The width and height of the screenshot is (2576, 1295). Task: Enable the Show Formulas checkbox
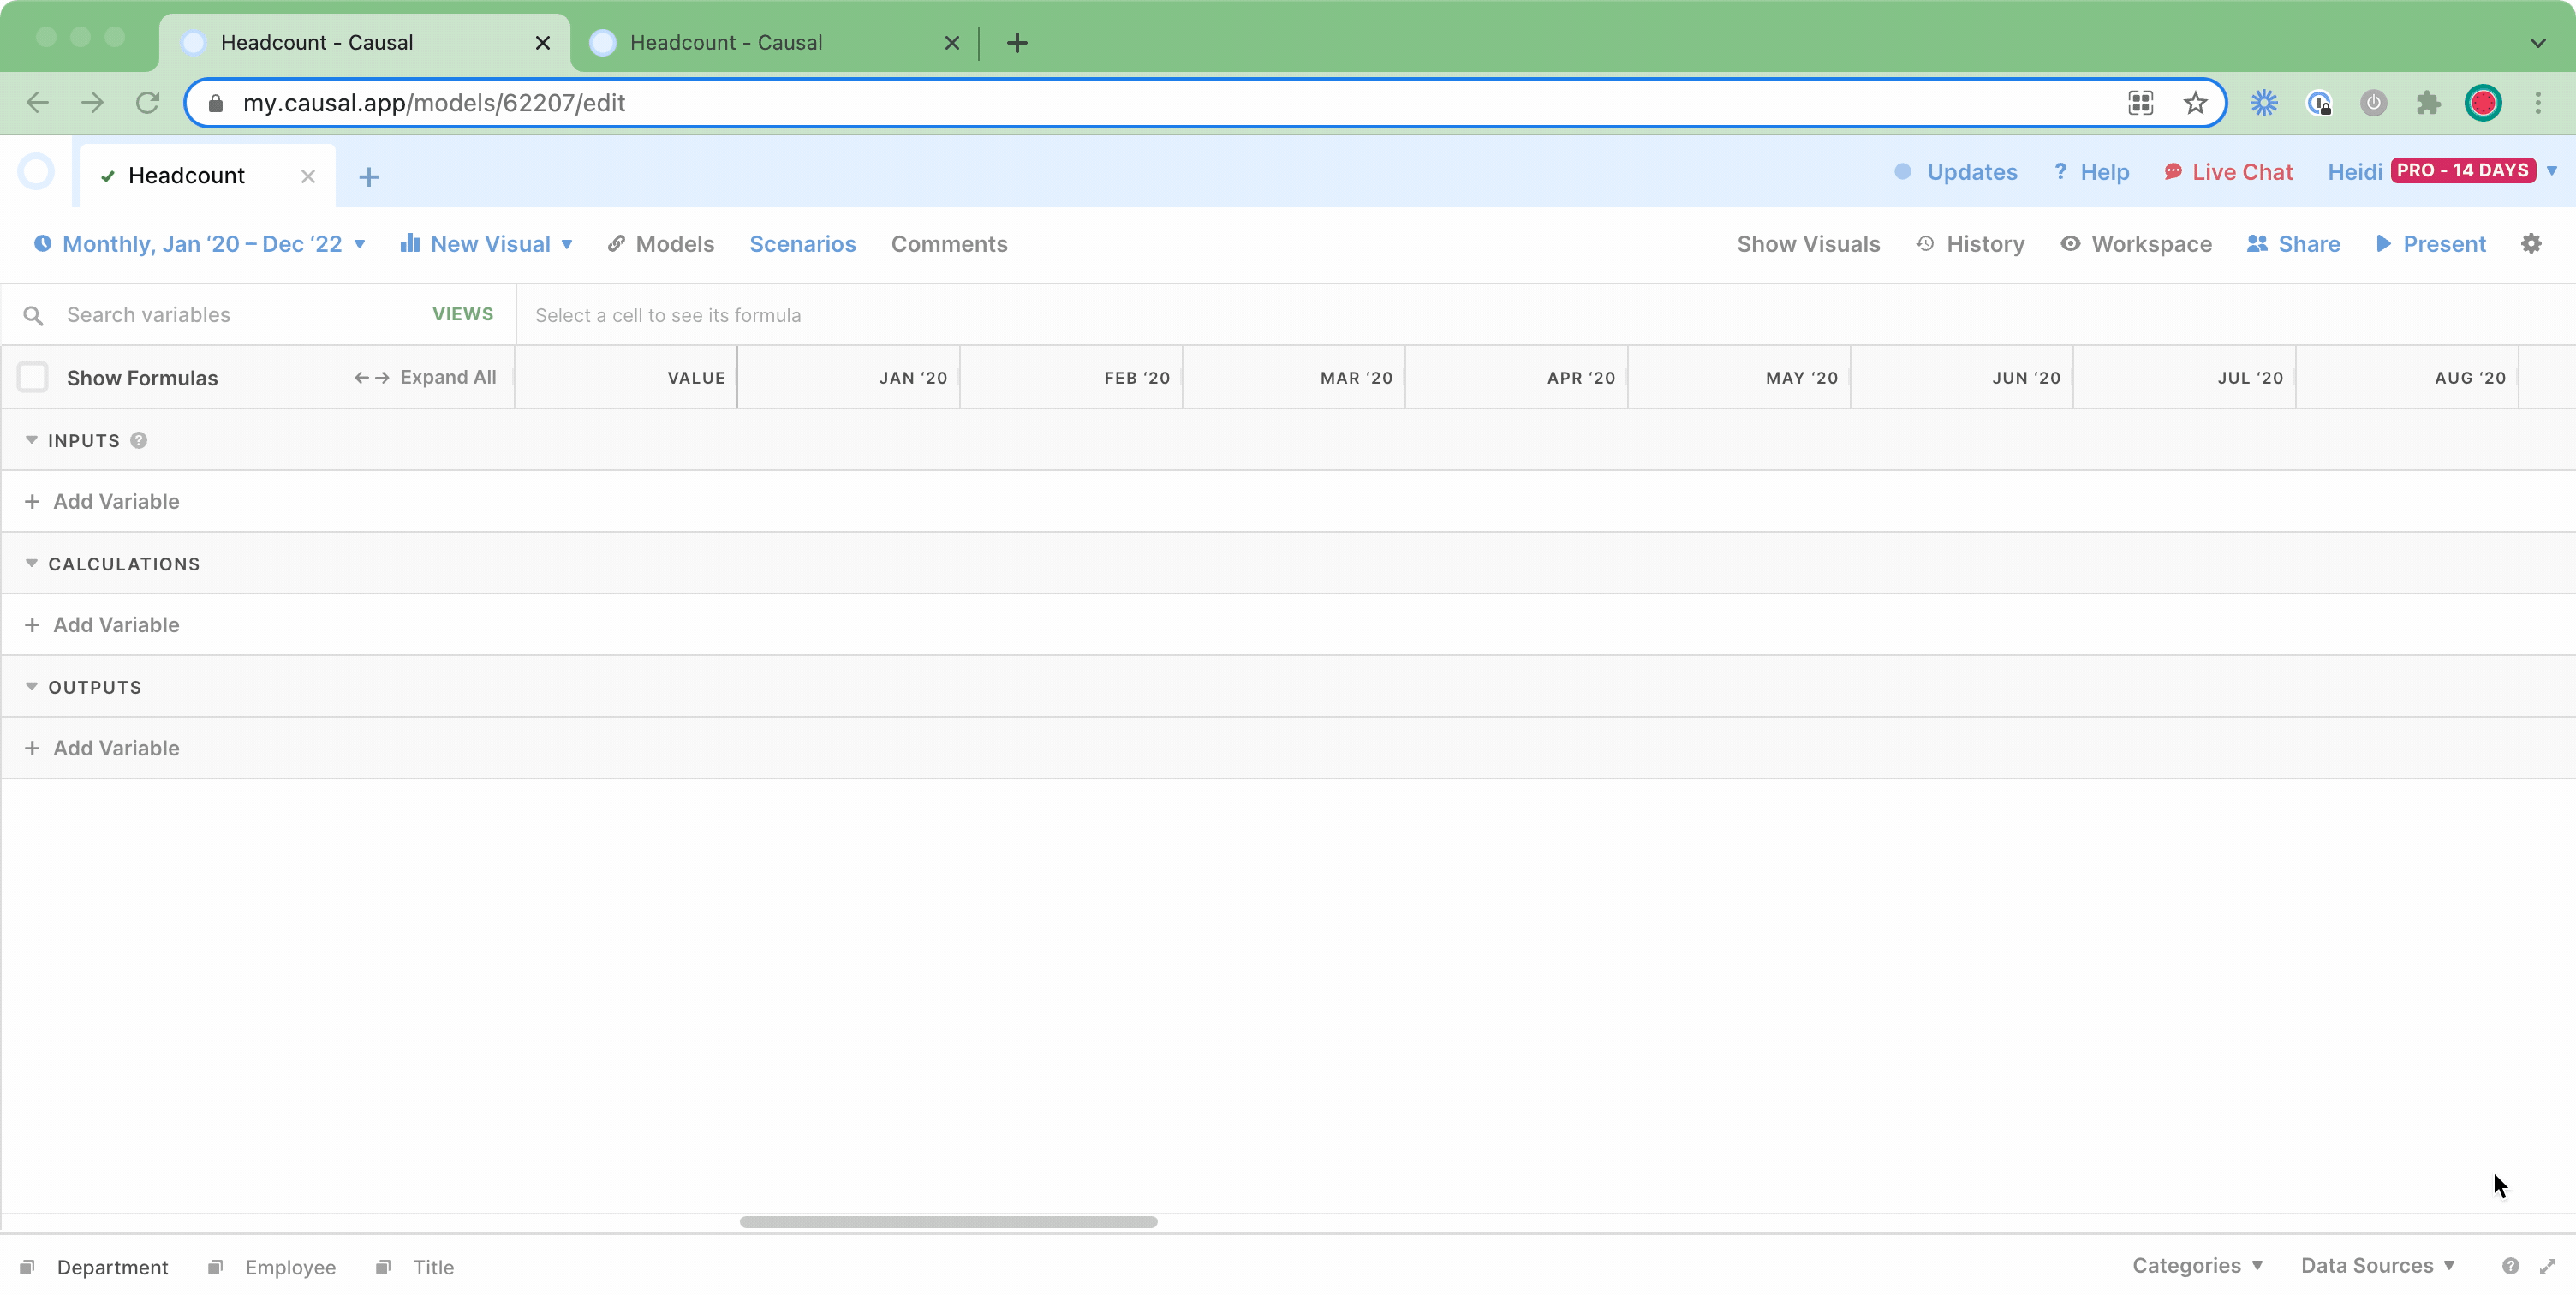coord(33,378)
